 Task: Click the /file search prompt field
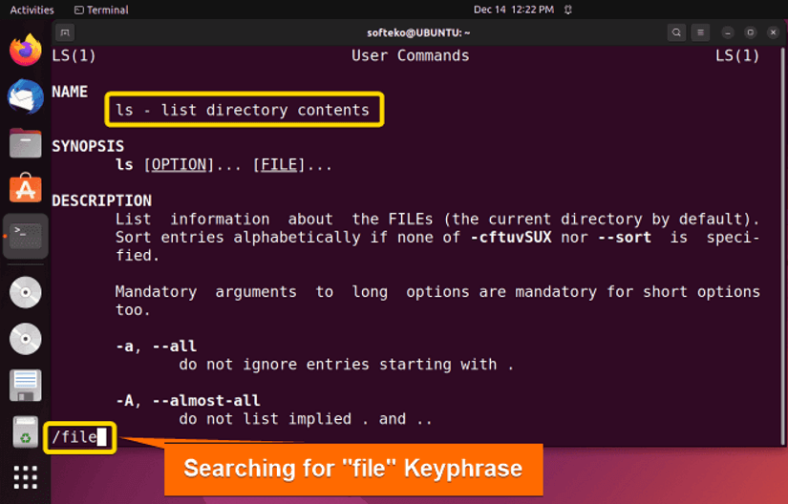point(80,437)
